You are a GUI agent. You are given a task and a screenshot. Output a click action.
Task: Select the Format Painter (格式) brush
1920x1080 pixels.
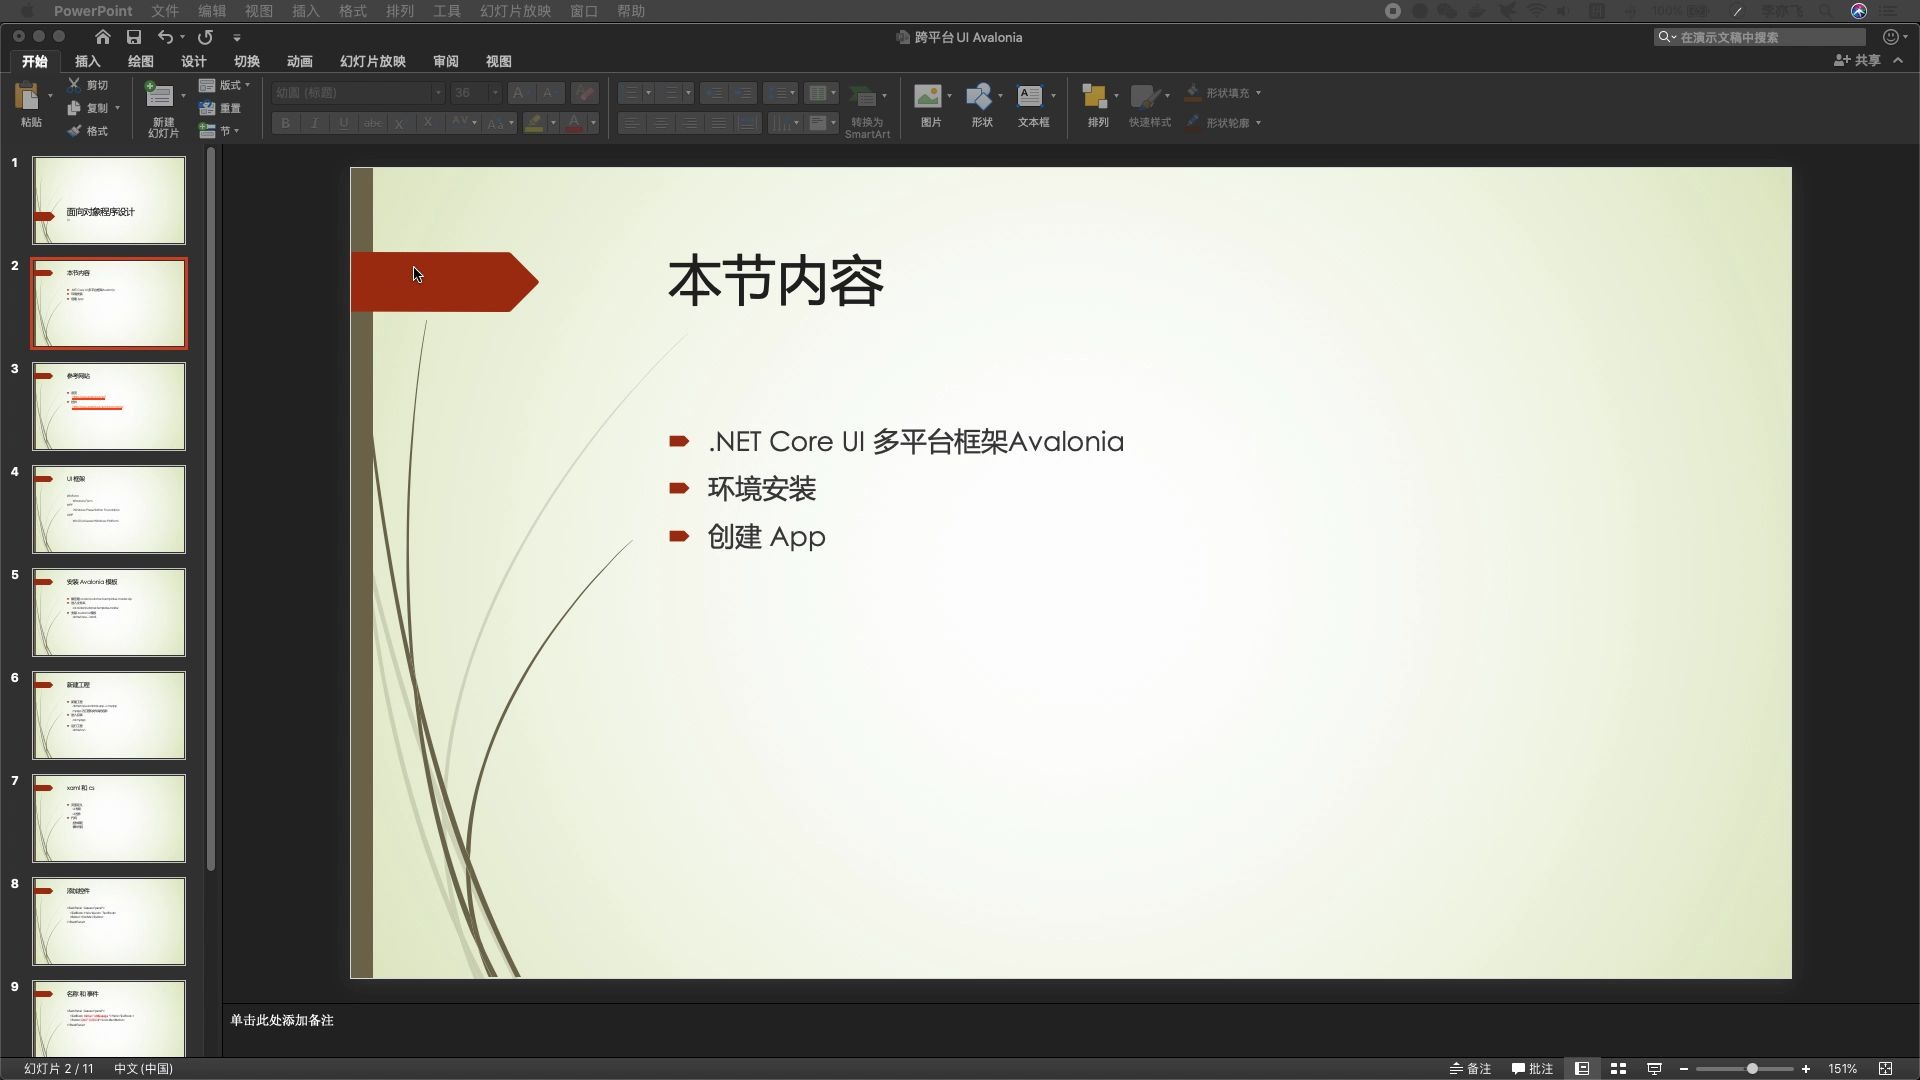click(x=88, y=131)
